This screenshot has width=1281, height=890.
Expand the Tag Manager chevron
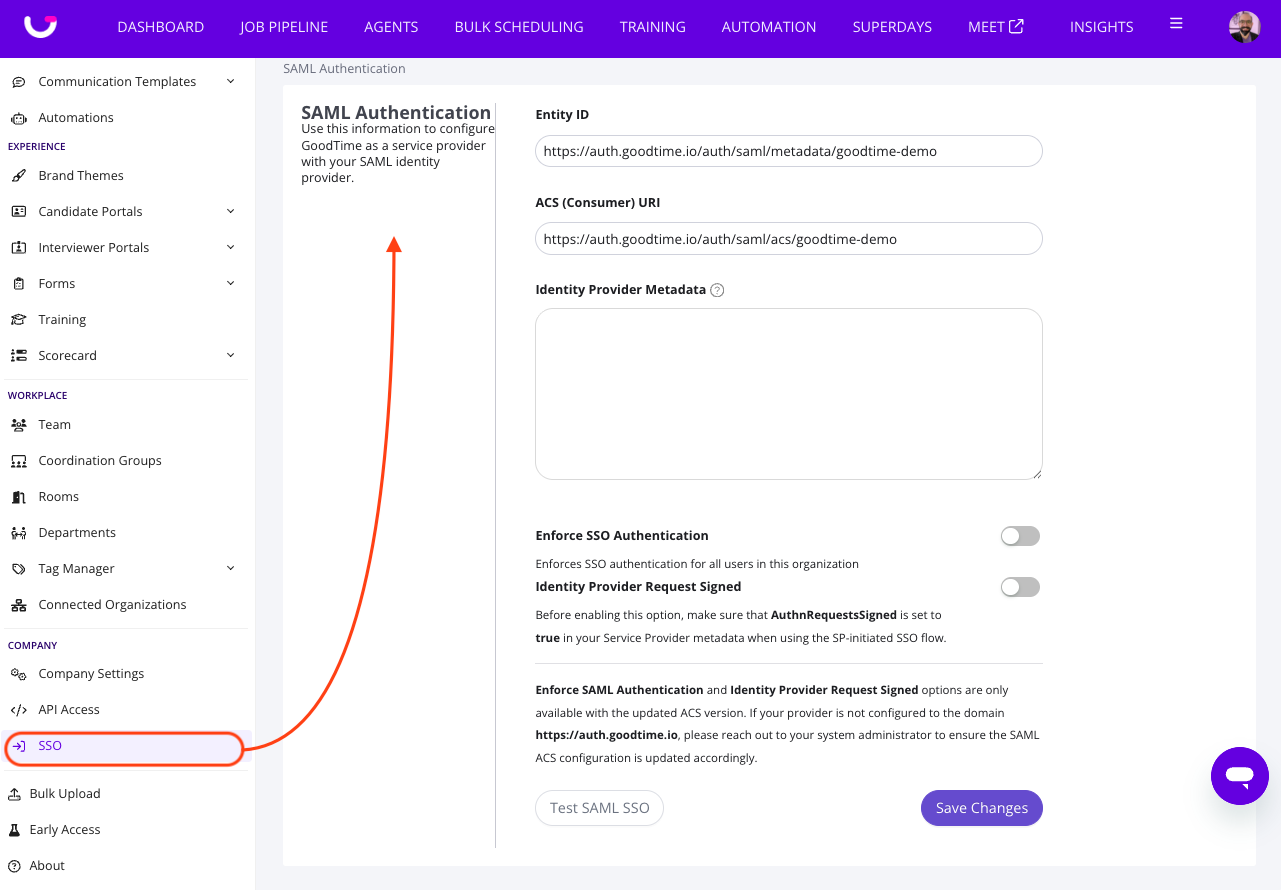point(231,569)
